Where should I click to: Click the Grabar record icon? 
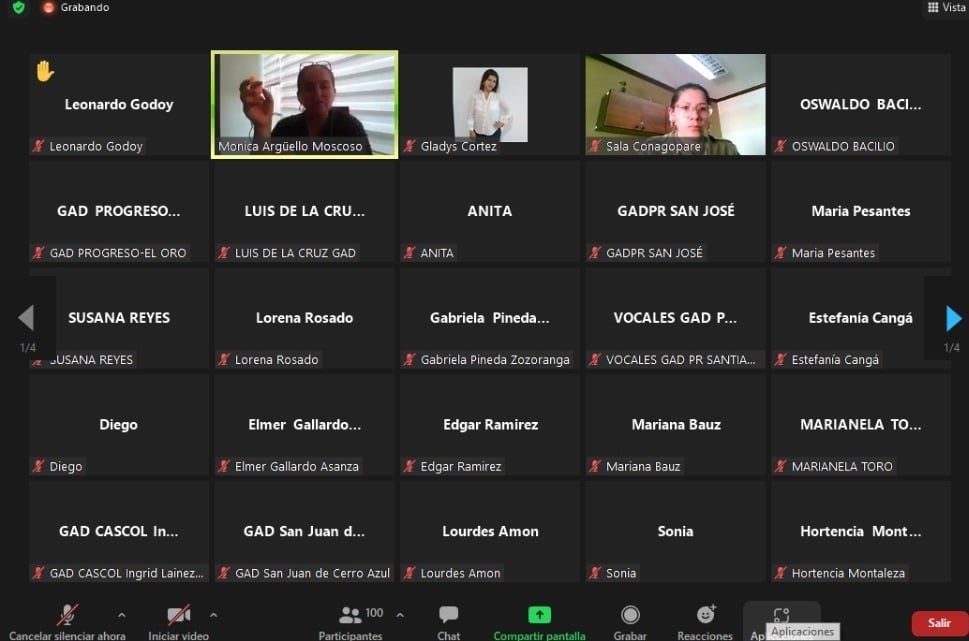(x=630, y=616)
